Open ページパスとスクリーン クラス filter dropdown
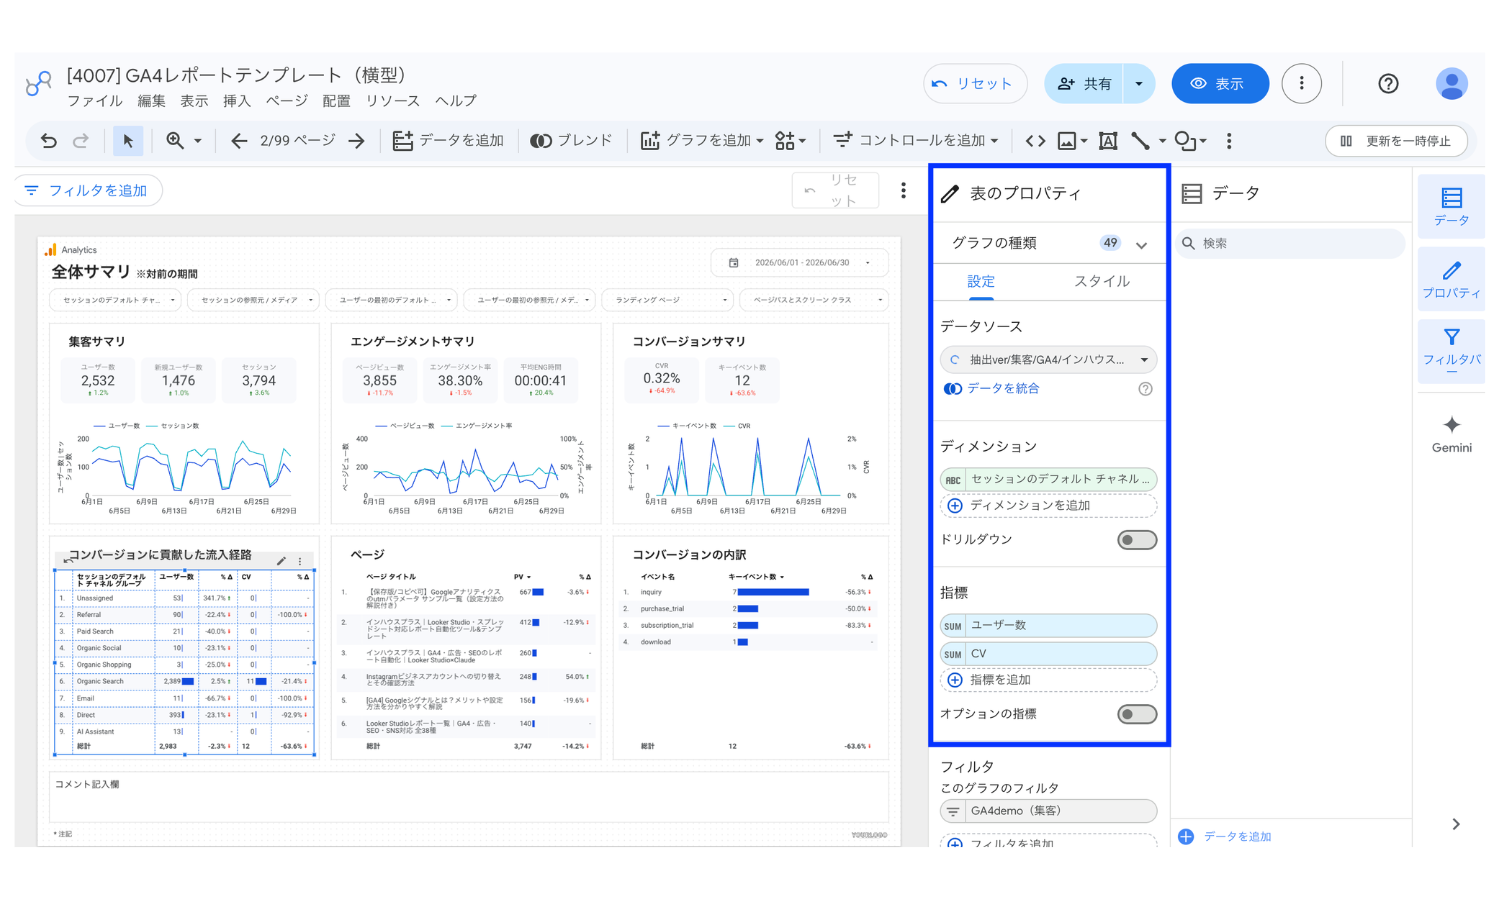This screenshot has height=900, width=1500. tap(814, 300)
